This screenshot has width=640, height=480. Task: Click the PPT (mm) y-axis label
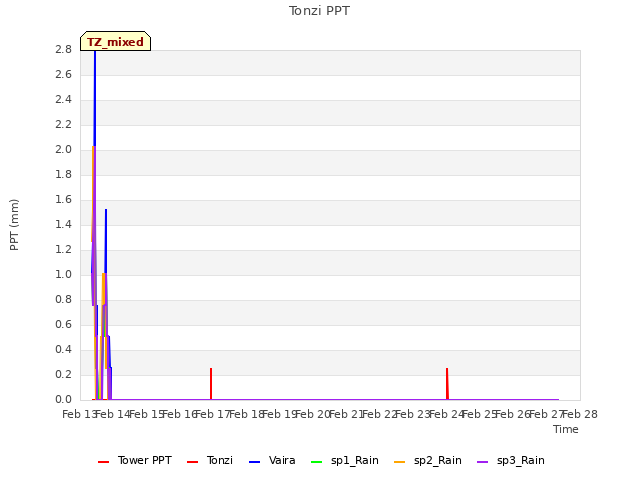point(14,225)
